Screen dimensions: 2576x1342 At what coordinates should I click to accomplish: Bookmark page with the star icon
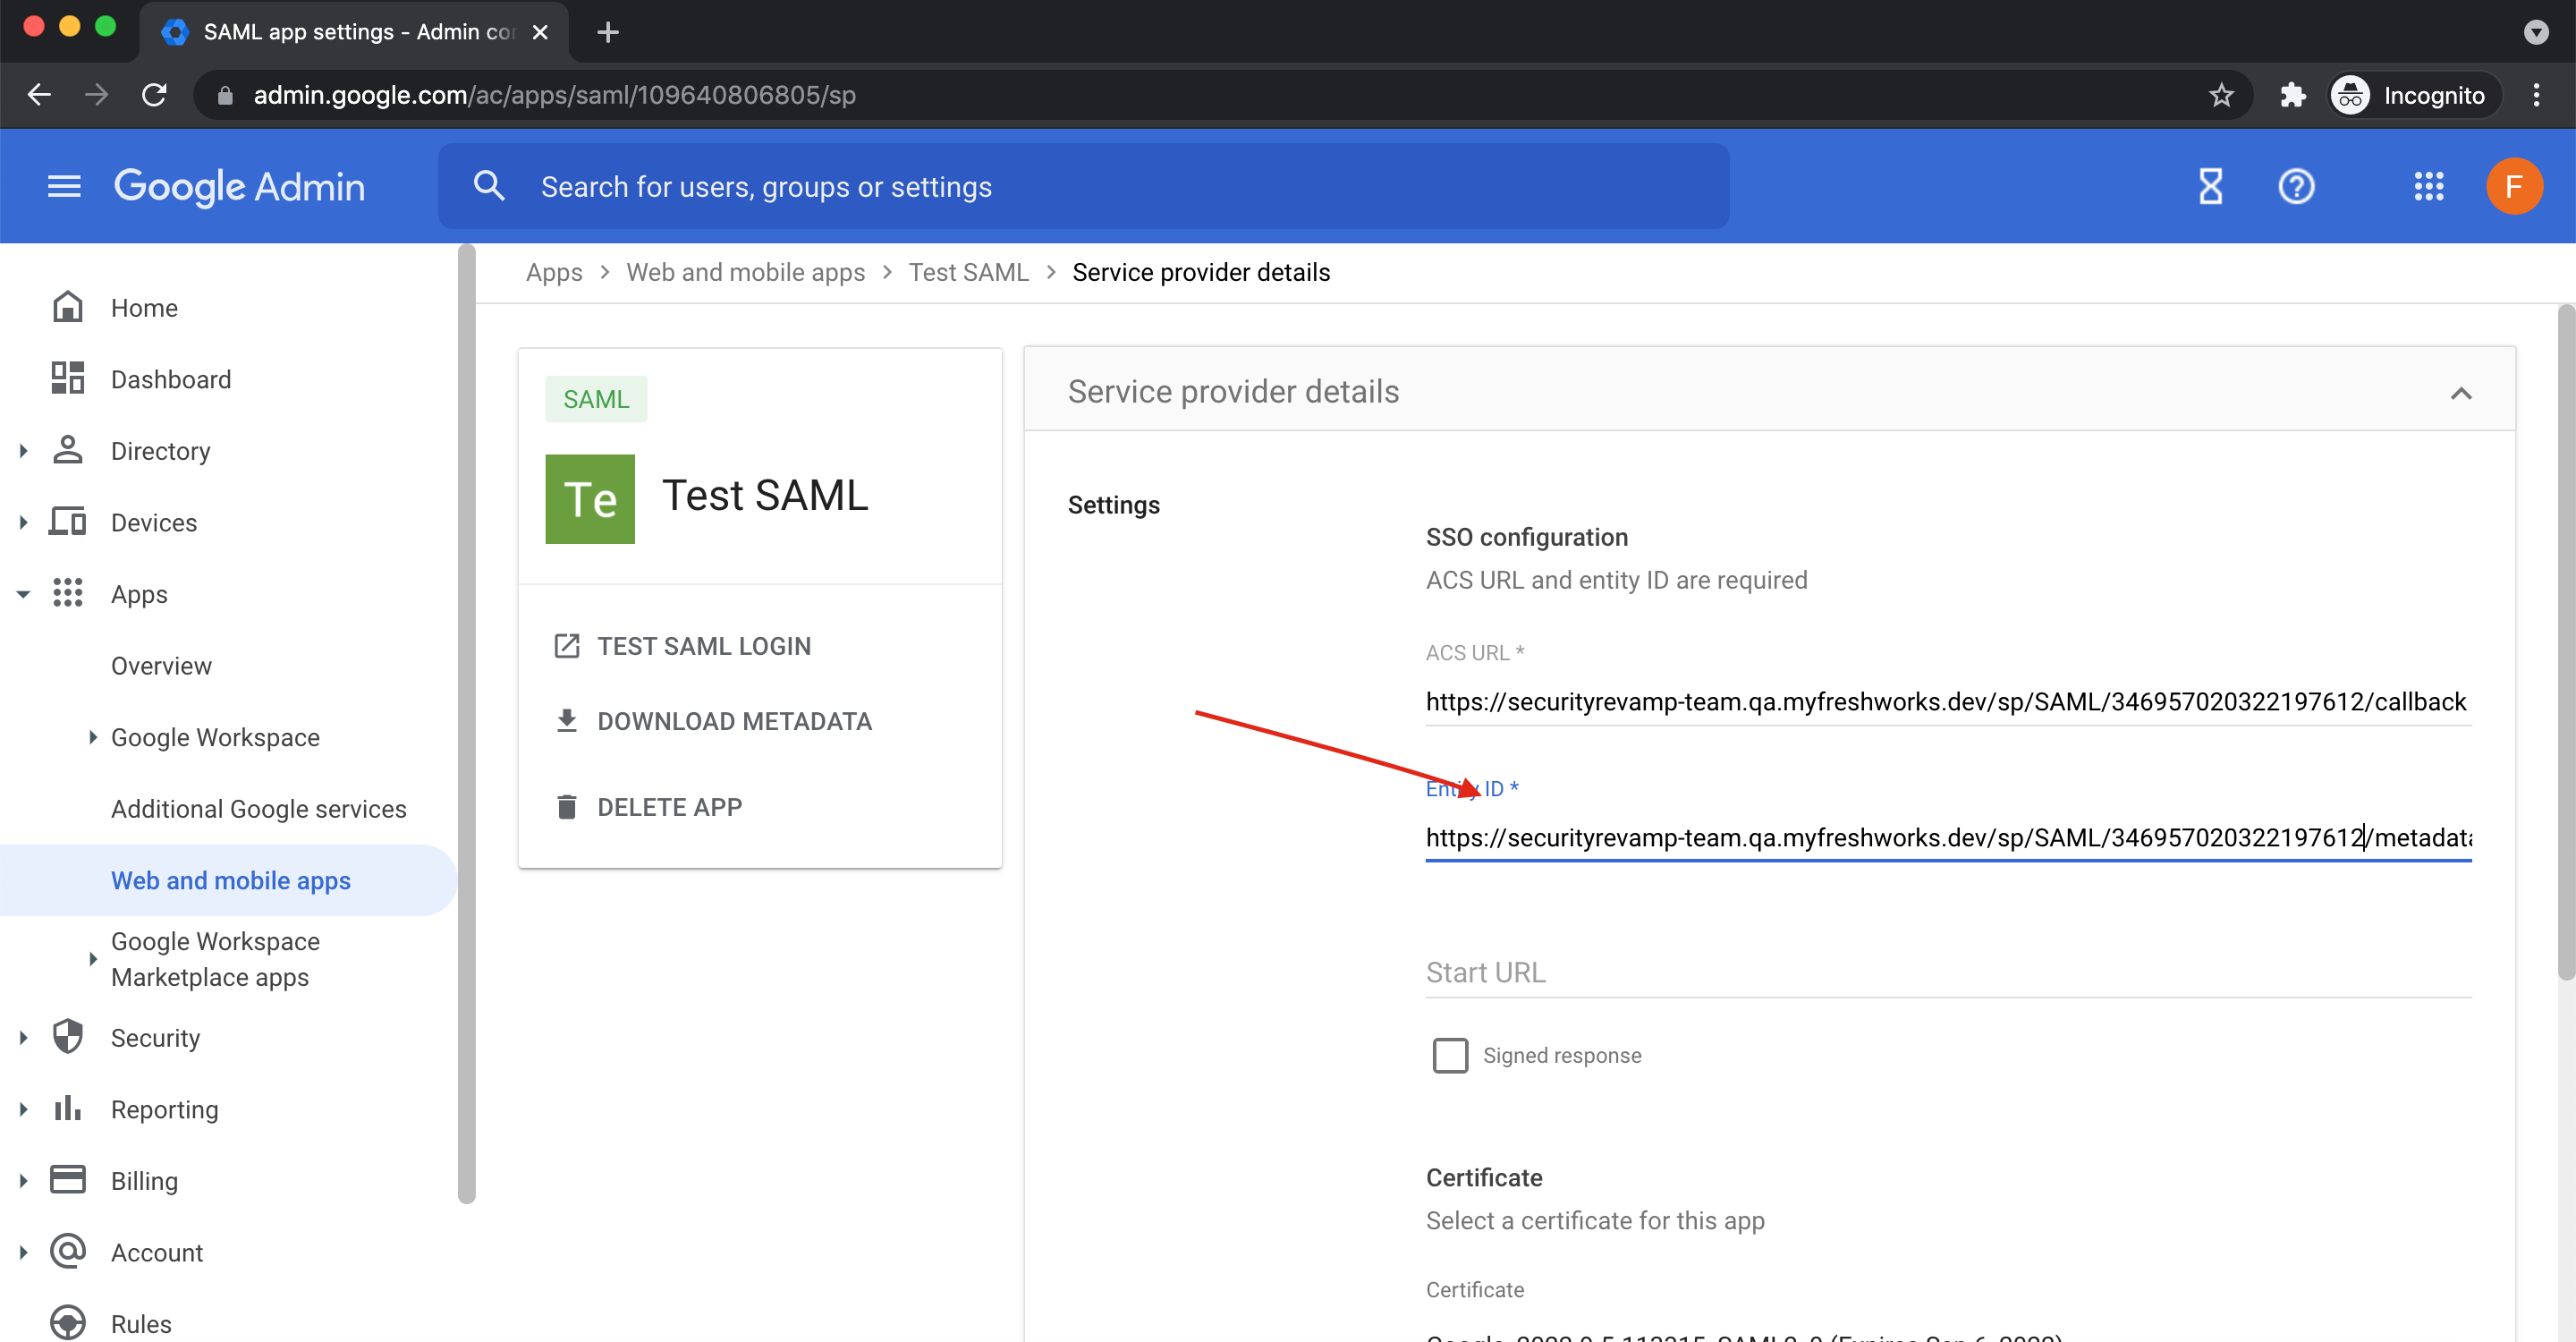[x=2221, y=95]
